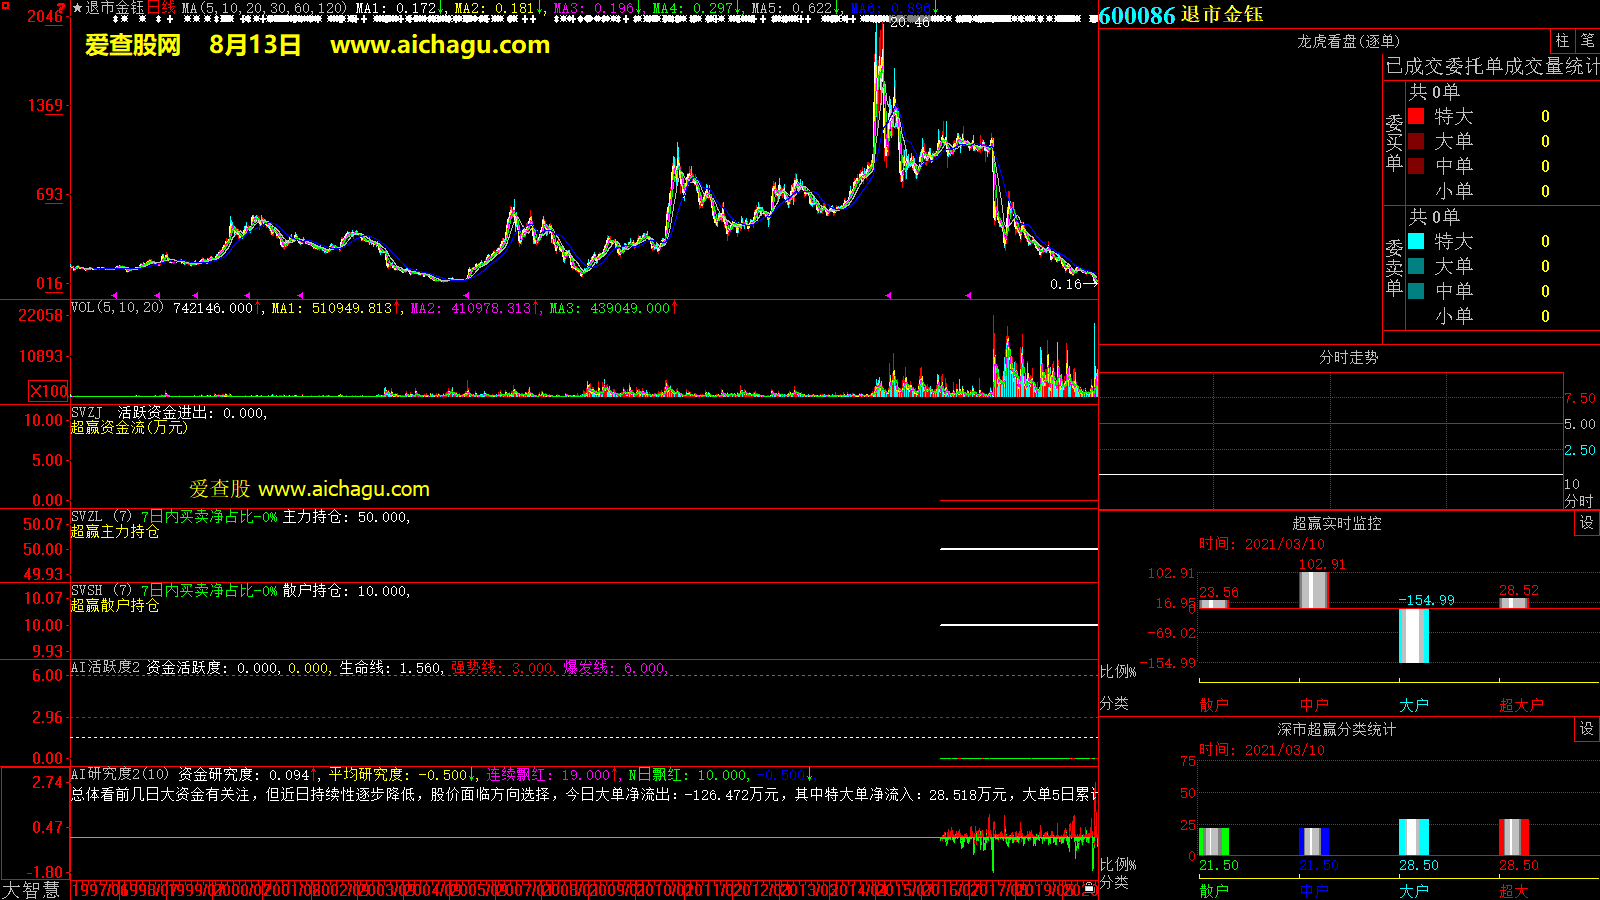Click the 超大户 category label in realtime monitor
This screenshot has height=900, width=1600.
(x=1521, y=705)
